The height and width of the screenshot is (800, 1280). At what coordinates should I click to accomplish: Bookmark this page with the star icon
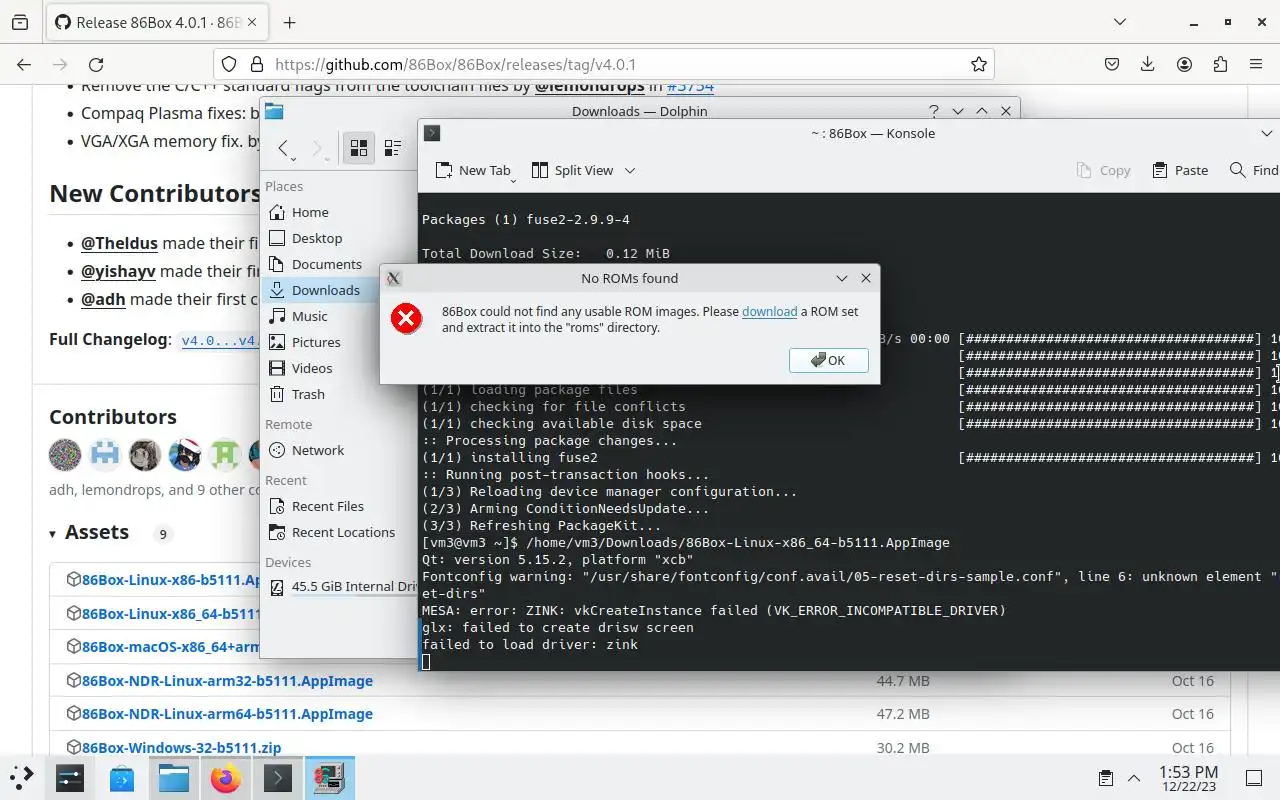(978, 64)
